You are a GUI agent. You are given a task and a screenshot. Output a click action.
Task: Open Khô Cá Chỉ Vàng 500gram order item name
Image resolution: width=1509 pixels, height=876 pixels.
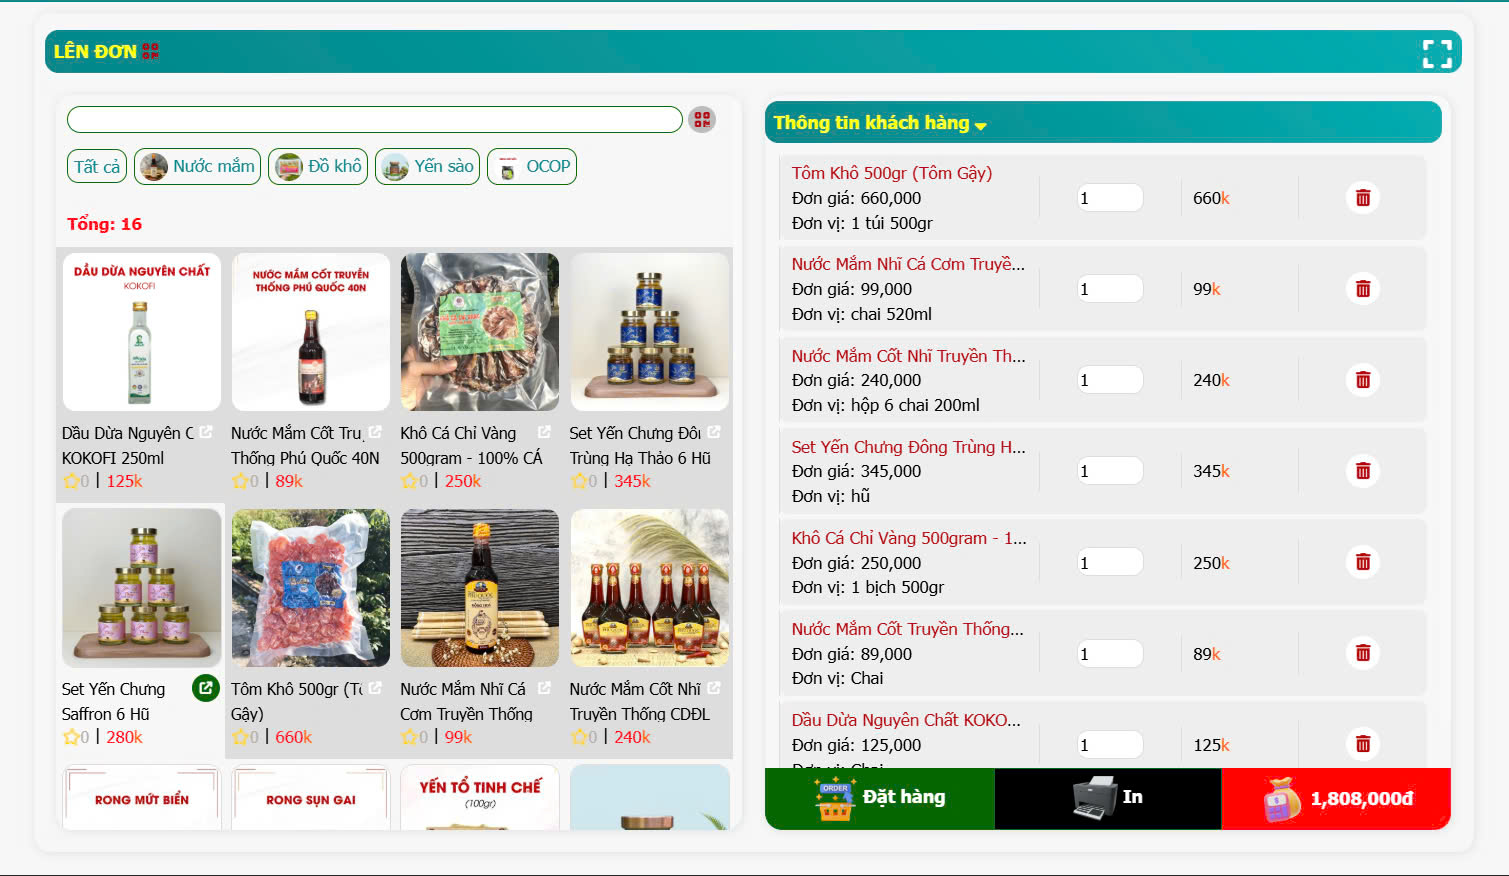(909, 538)
